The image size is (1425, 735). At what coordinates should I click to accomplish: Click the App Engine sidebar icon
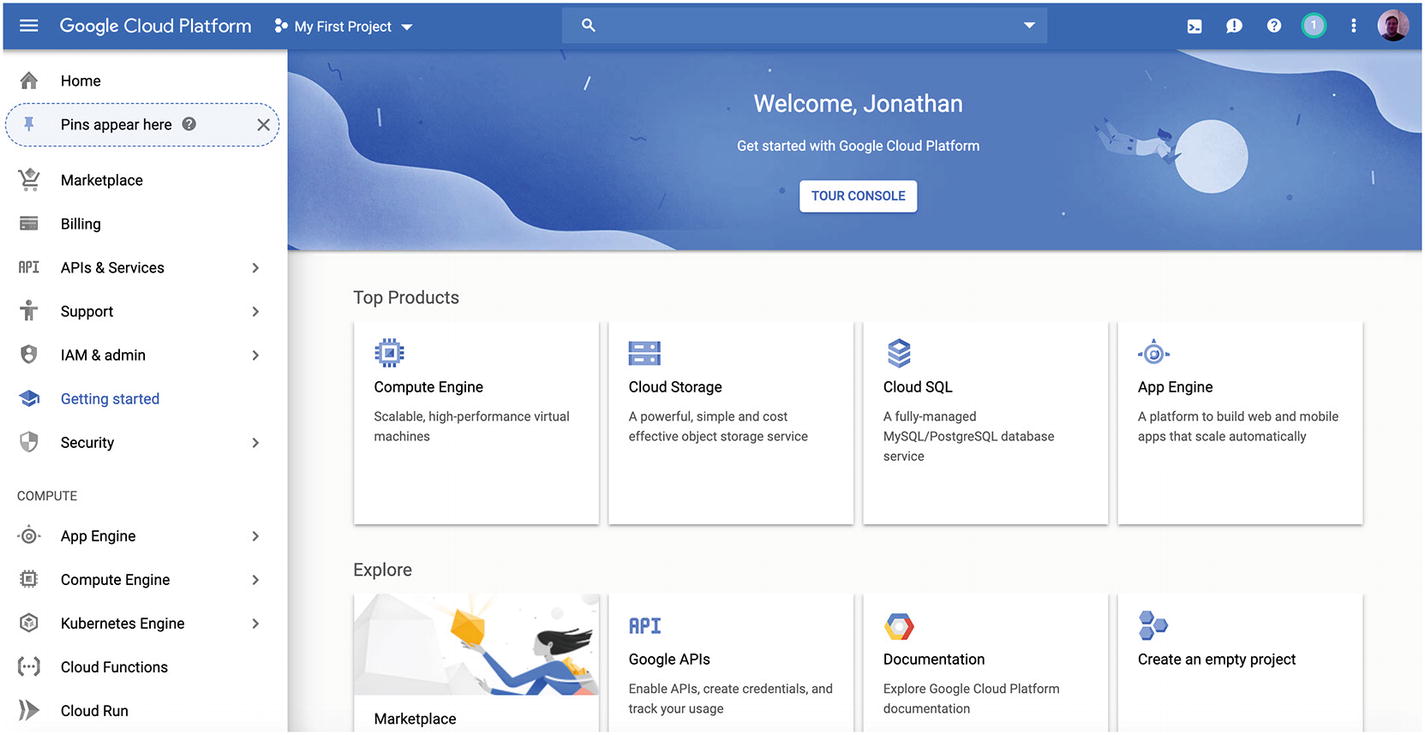[x=29, y=536]
